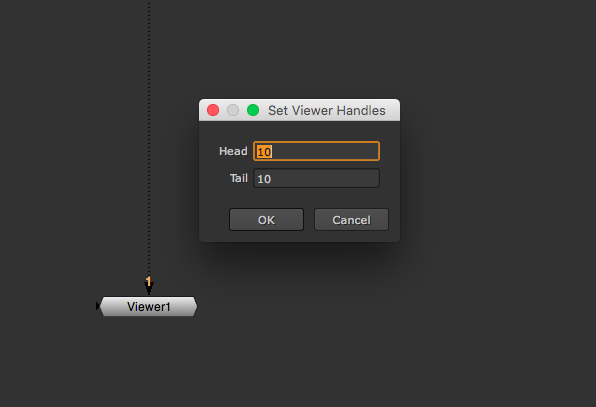Click the greyed-out minimize button

click(x=233, y=110)
